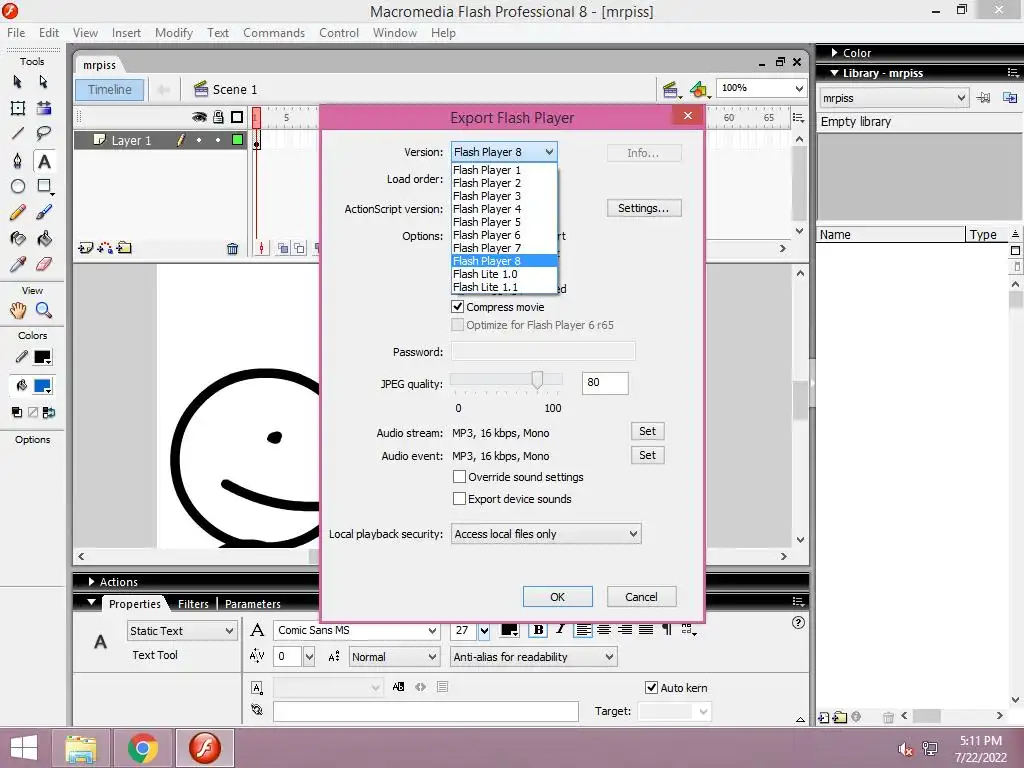Open the Commands menu
The image size is (1024, 768).
[274, 33]
